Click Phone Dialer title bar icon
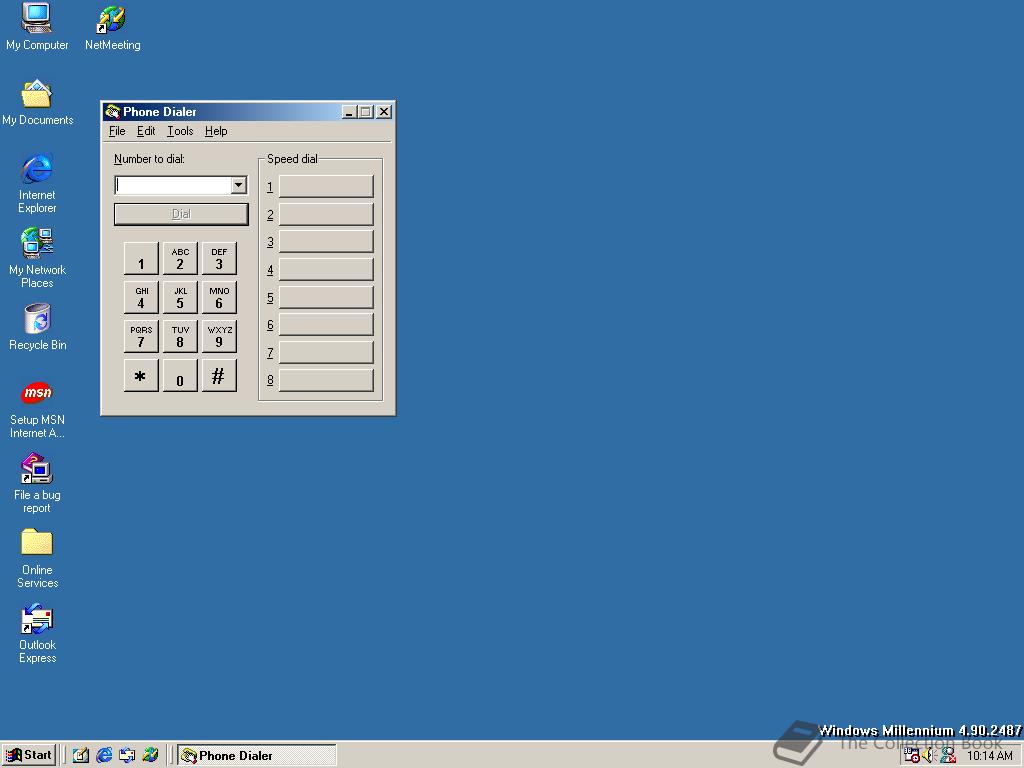 112,112
